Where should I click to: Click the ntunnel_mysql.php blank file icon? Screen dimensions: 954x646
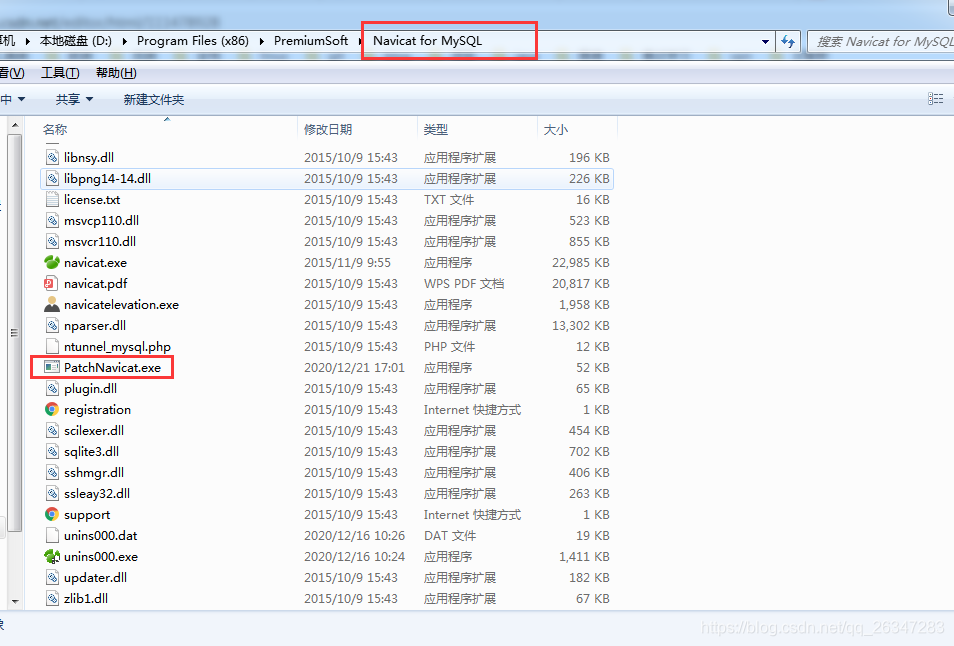pyautogui.click(x=52, y=347)
